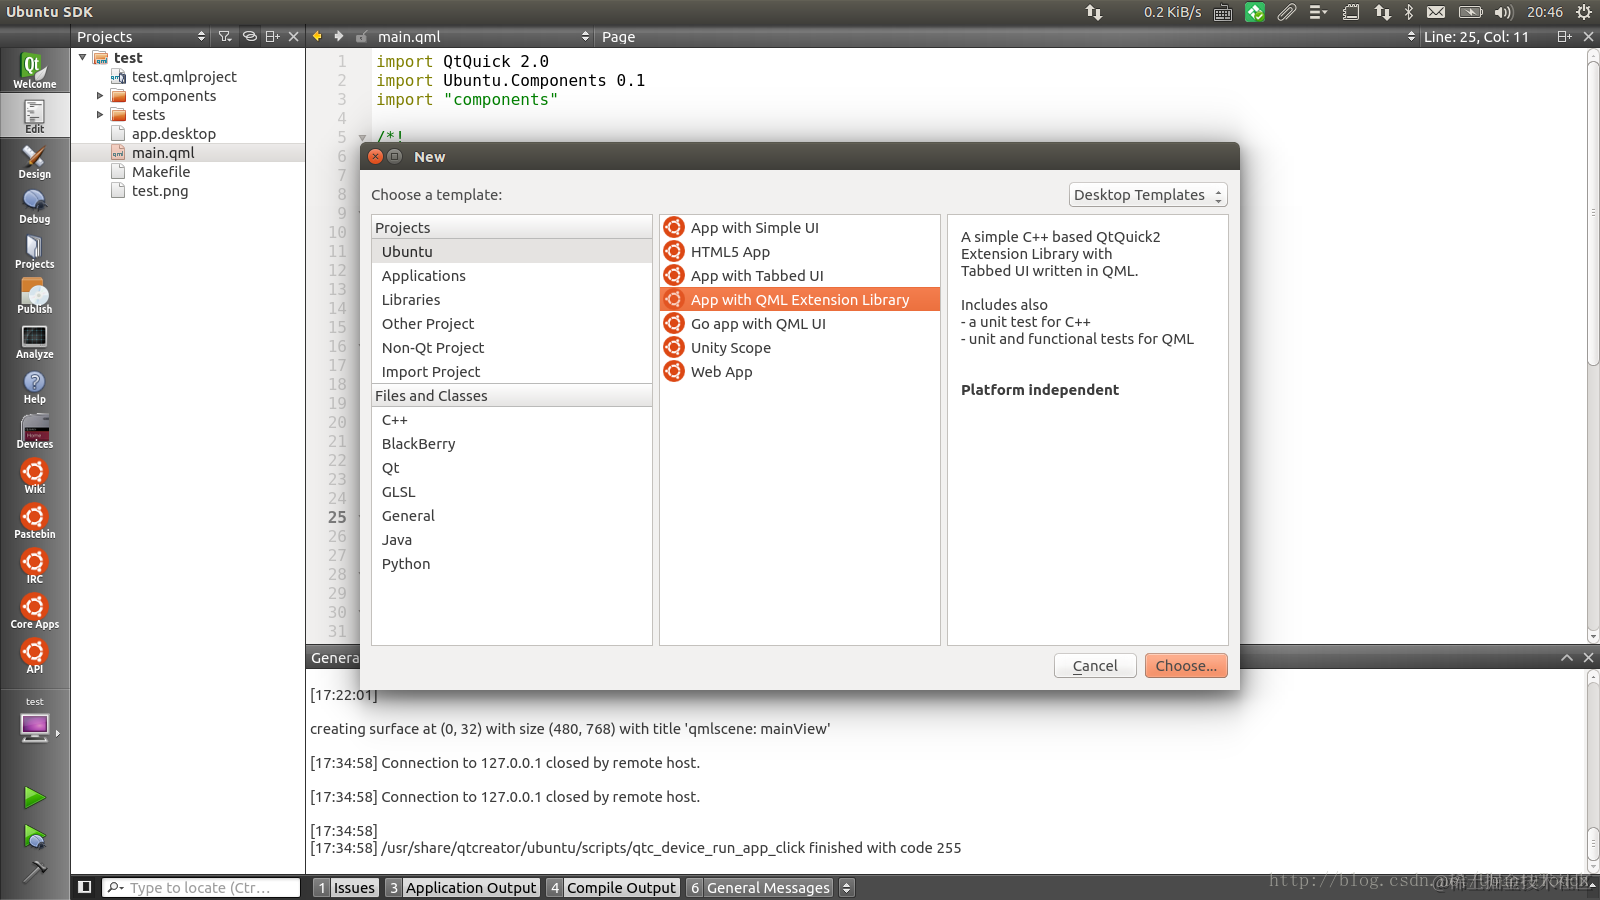This screenshot has width=1600, height=900.
Task: Open the keyboard indicator in system tray
Action: click(1223, 12)
